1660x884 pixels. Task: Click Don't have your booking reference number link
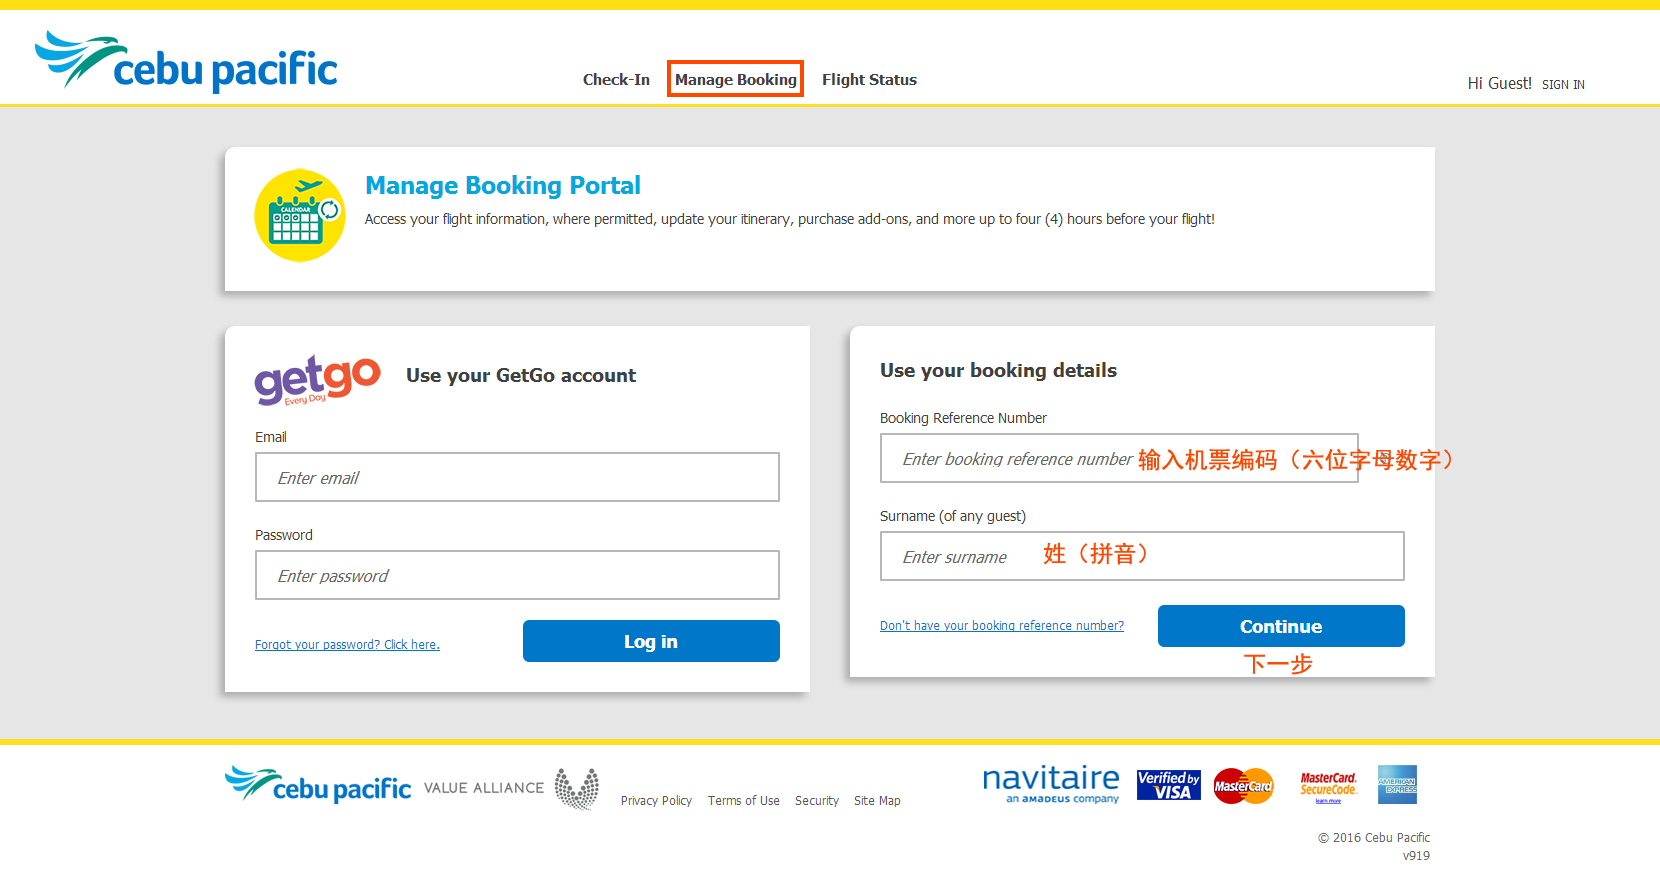tap(1002, 626)
